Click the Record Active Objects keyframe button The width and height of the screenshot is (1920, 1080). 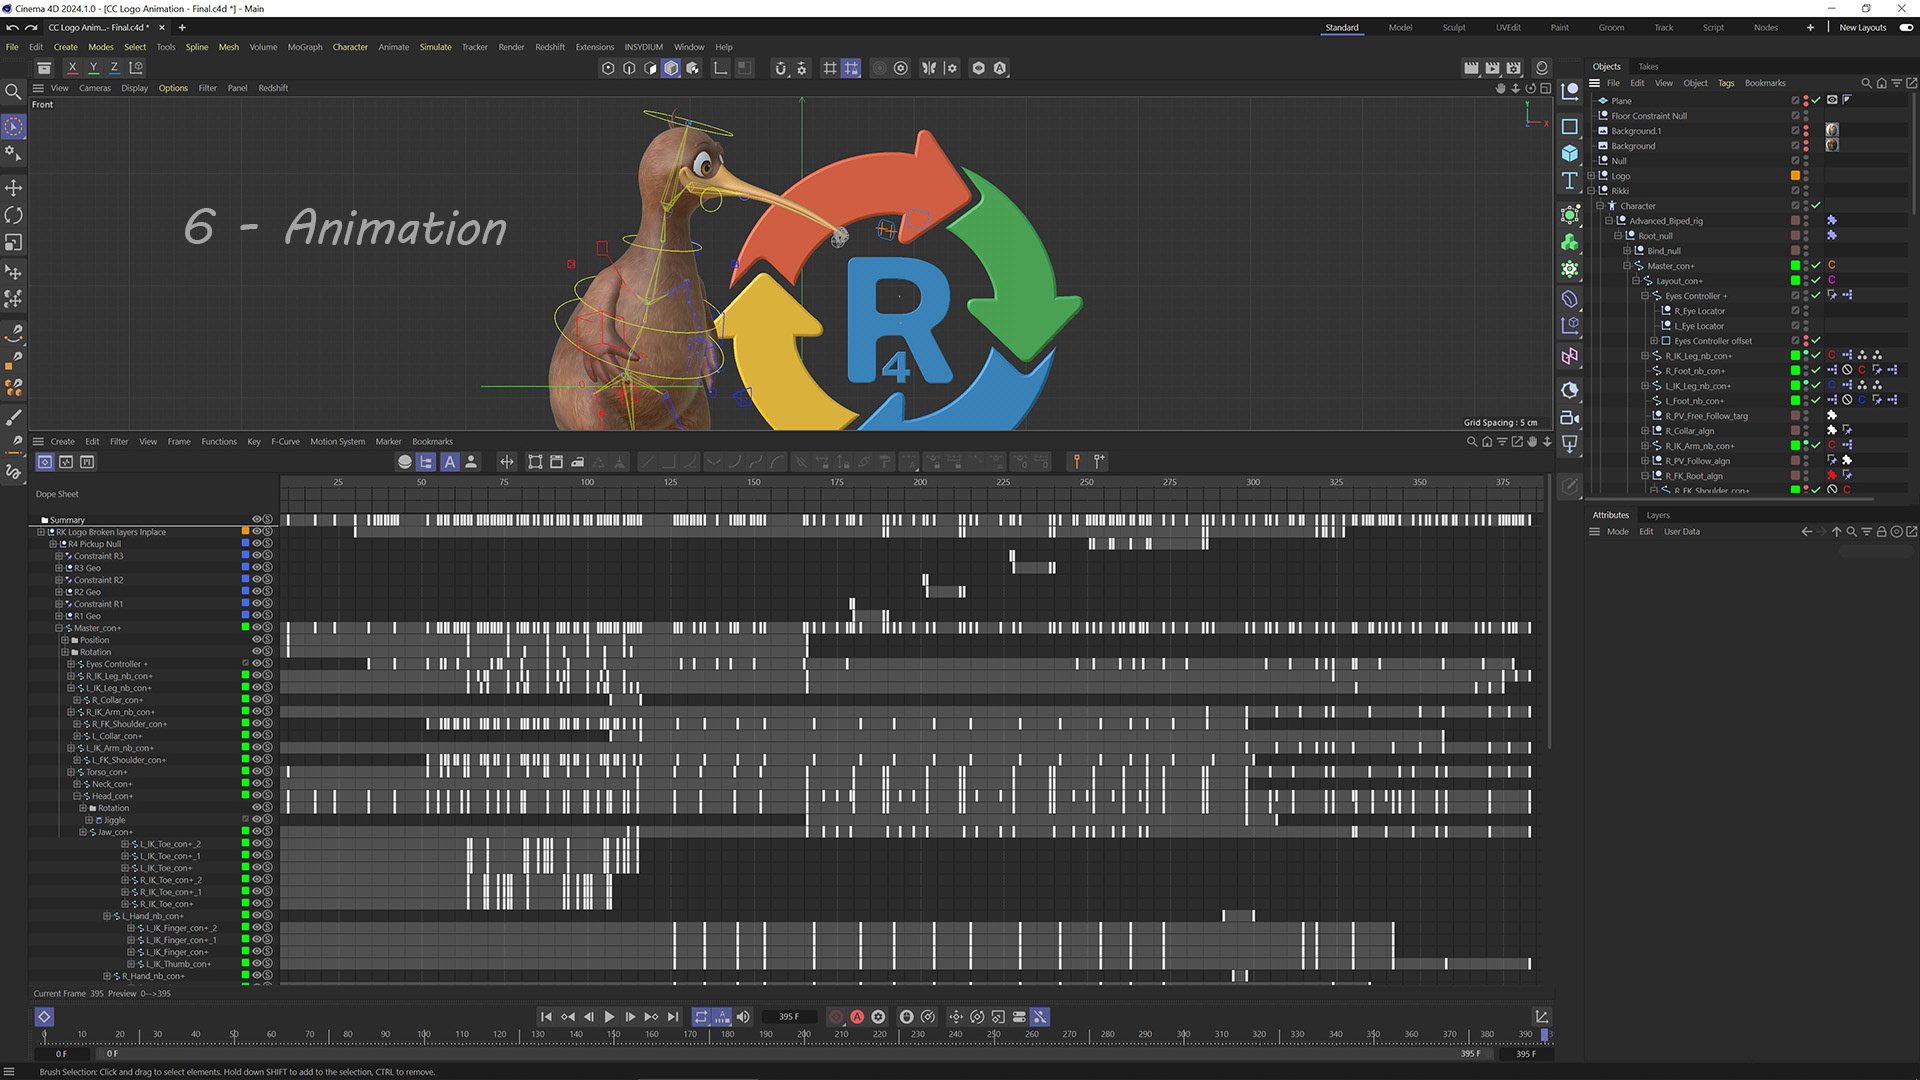(836, 1017)
